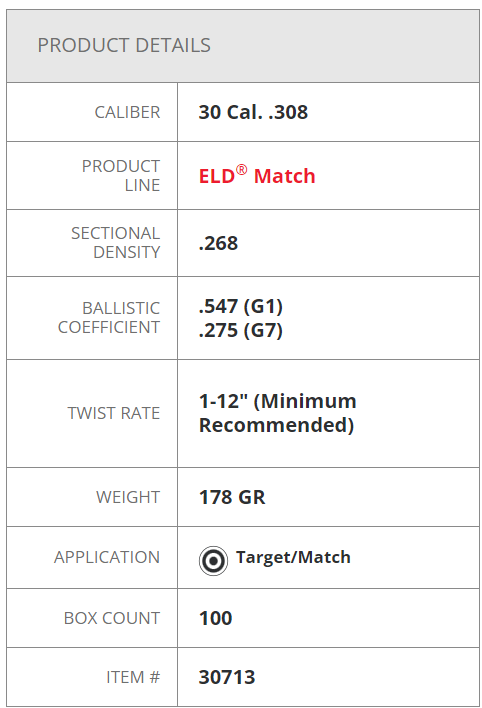The image size is (482, 708).
Task: Select the .268 sectional density value
Action: (x=218, y=243)
